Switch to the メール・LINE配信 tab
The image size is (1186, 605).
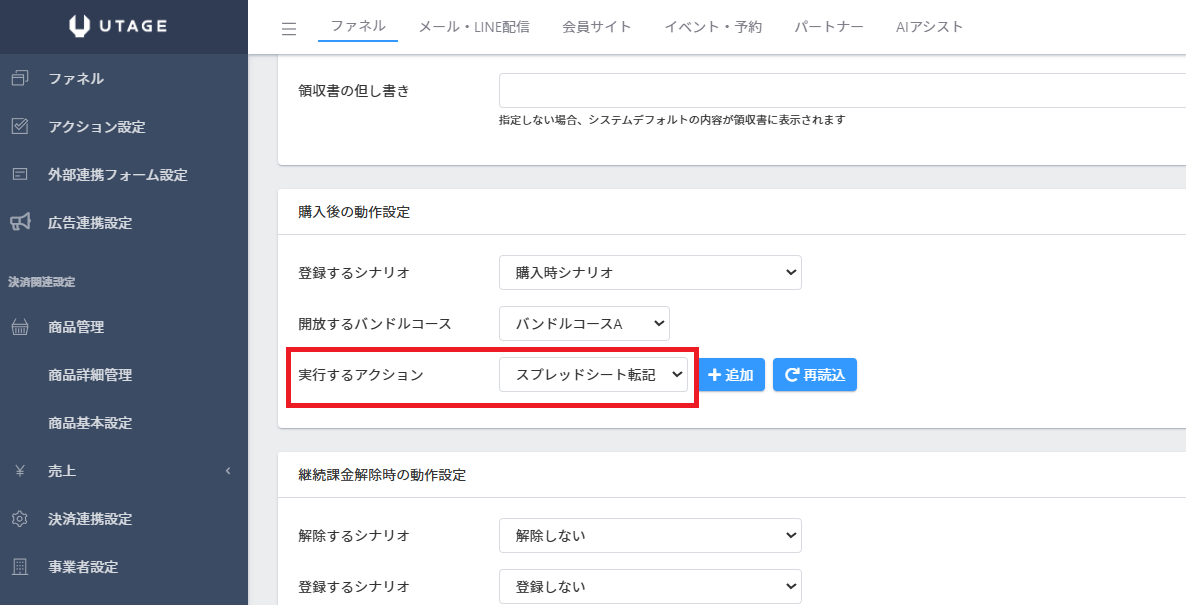tap(474, 27)
